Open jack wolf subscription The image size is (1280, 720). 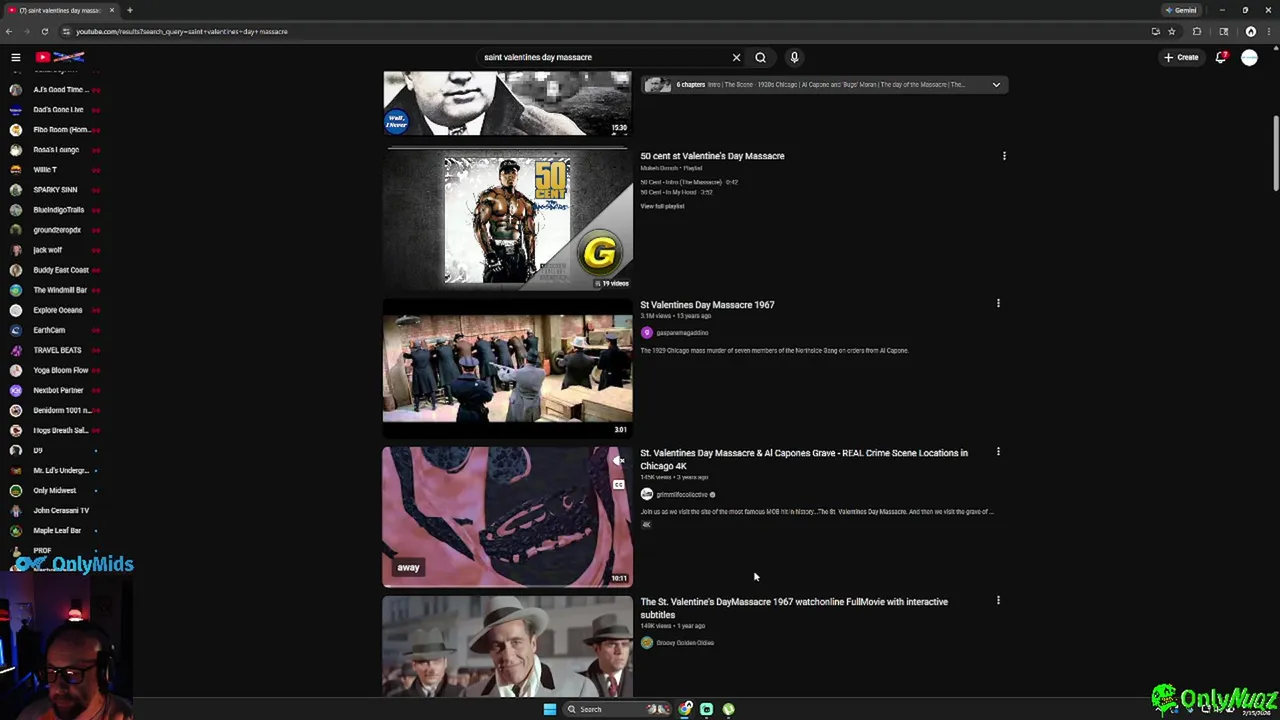[55, 250]
